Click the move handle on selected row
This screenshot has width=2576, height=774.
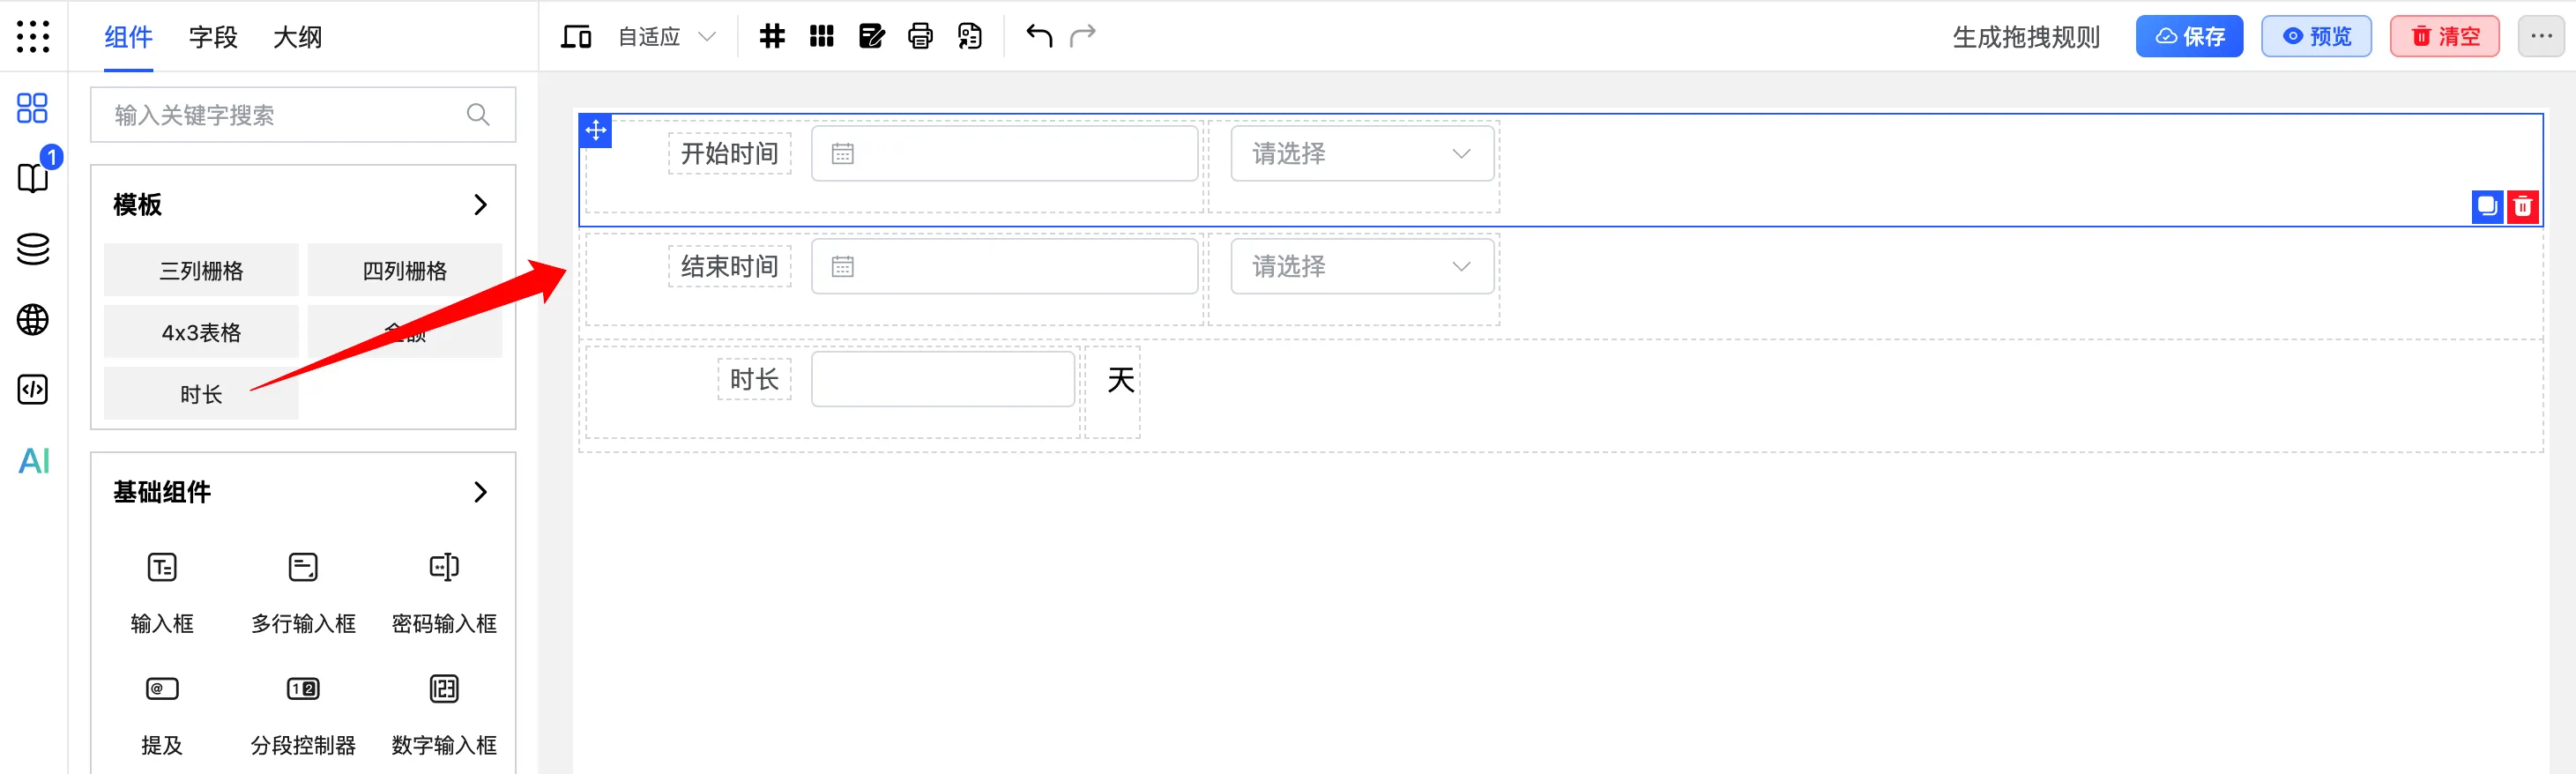pos(596,130)
